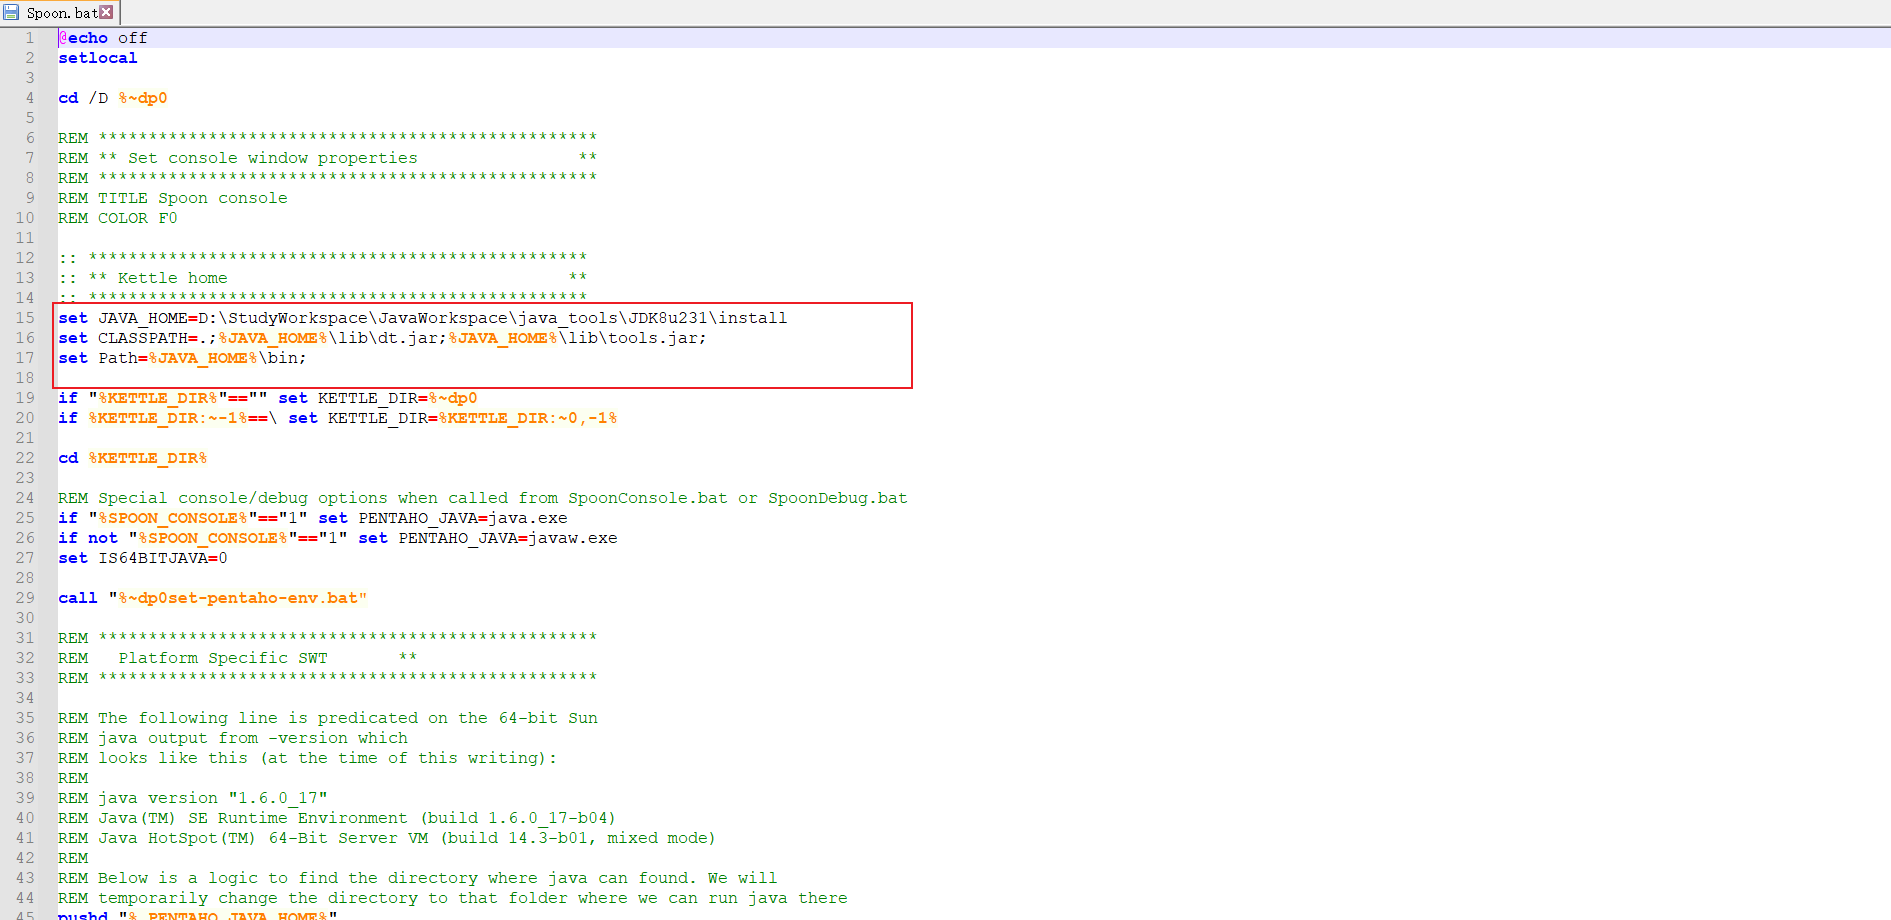Viewport: 1891px width, 920px height.
Task: Click 'REM looks like this (at the time' line
Action: click(x=308, y=758)
